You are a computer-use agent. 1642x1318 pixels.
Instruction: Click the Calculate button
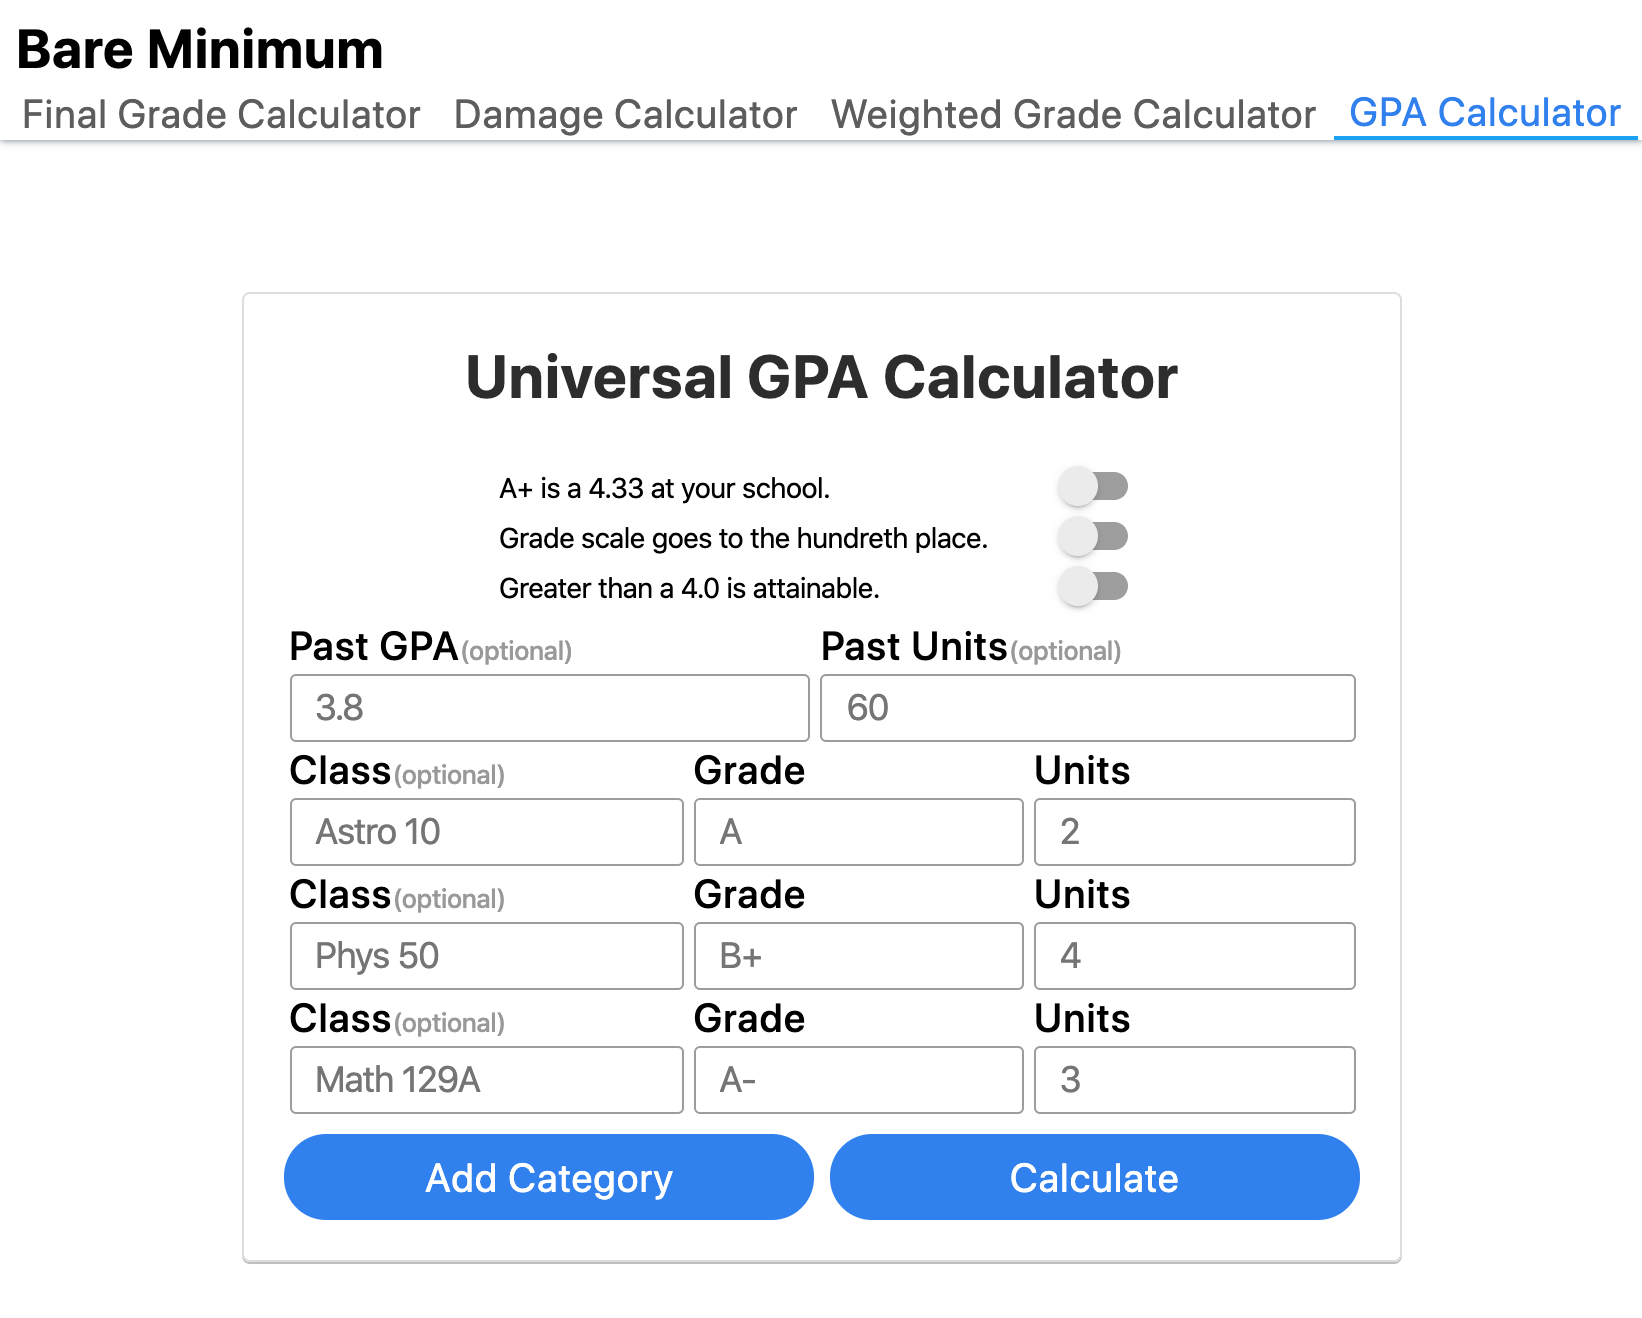(x=1094, y=1177)
